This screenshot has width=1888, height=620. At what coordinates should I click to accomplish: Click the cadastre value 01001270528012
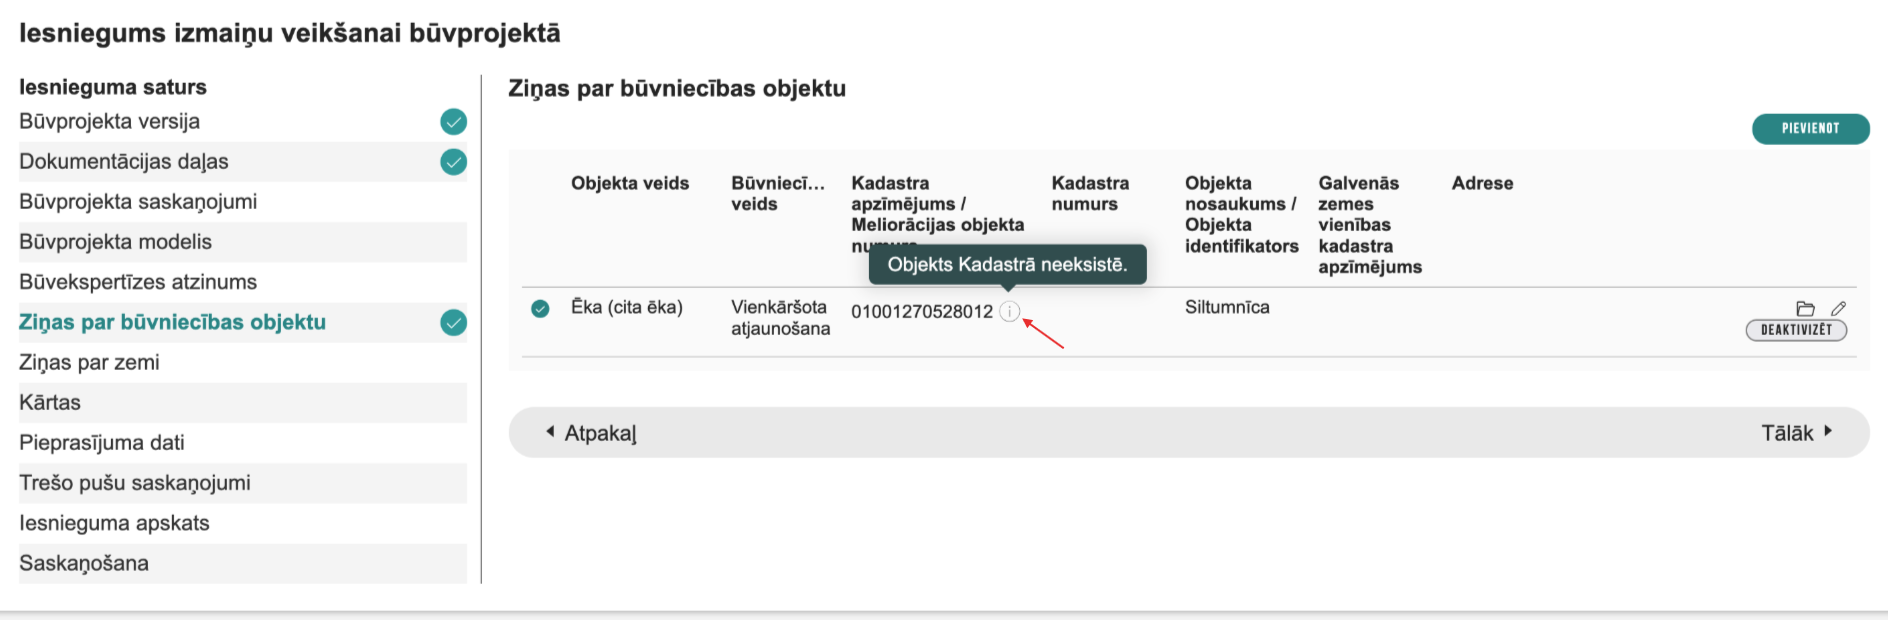[922, 312]
